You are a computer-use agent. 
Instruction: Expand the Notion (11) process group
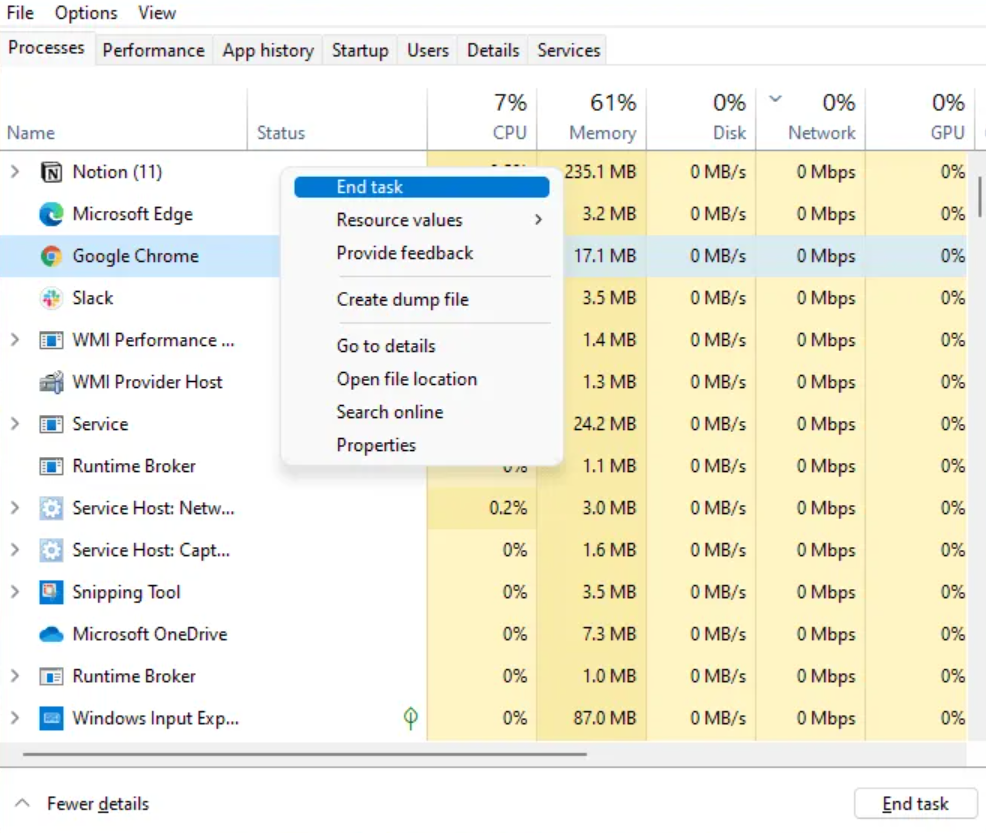15,172
